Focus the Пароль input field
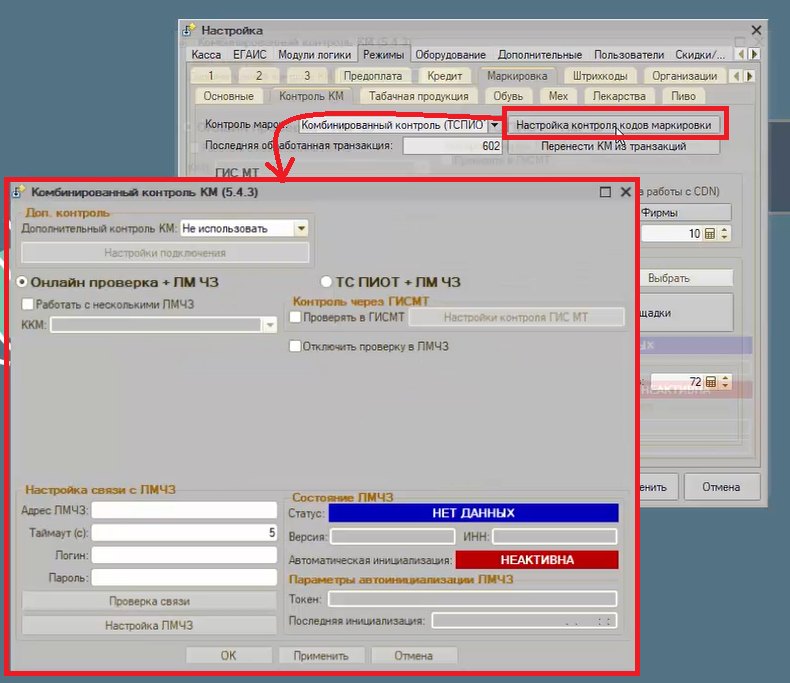This screenshot has width=790, height=683. click(184, 577)
